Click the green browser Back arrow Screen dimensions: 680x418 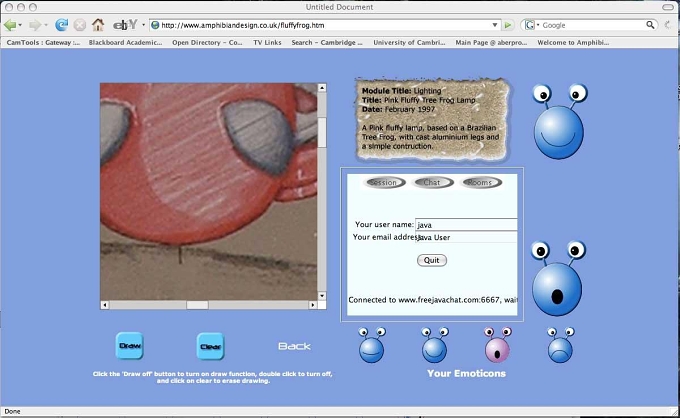(10, 25)
